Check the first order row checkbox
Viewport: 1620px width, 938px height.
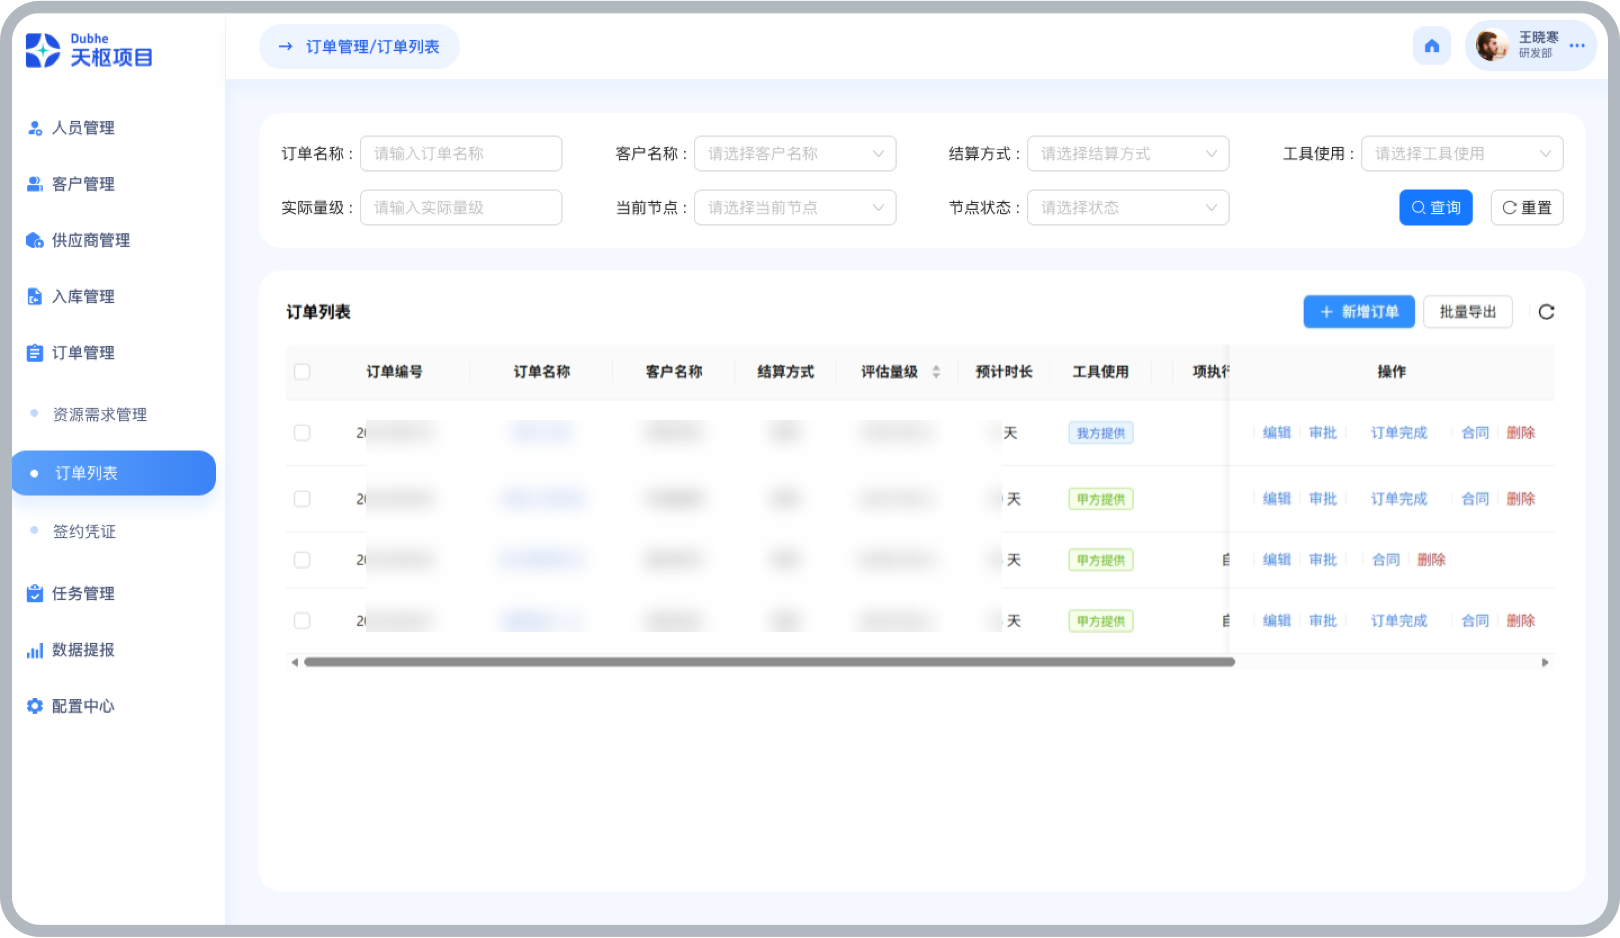tap(302, 433)
